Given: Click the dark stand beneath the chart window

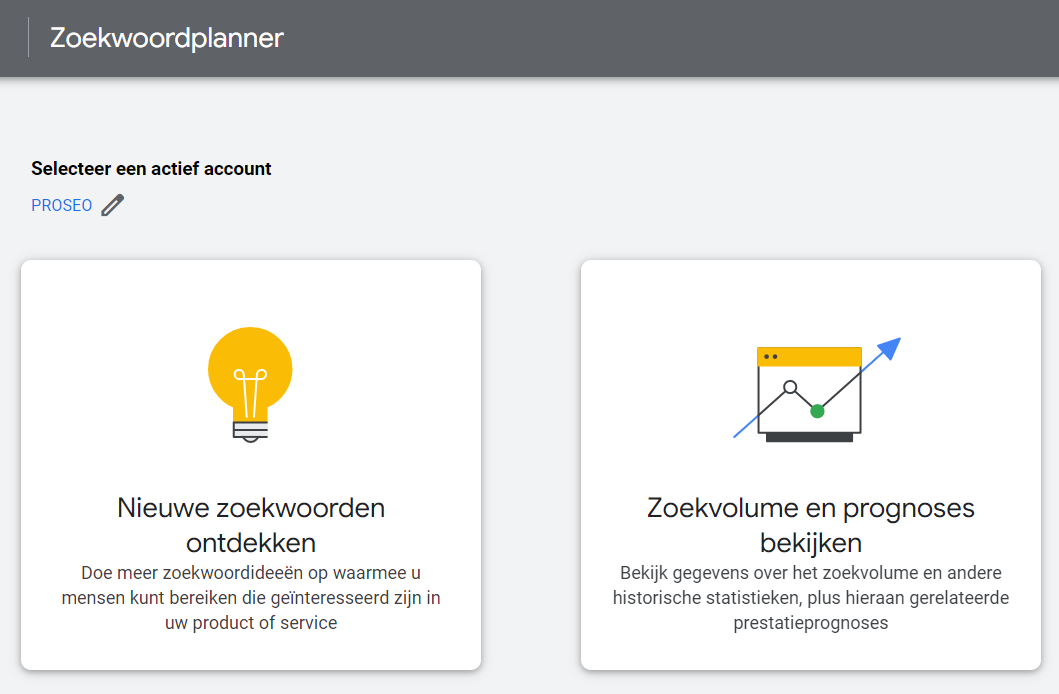Looking at the screenshot, I should 809,437.
